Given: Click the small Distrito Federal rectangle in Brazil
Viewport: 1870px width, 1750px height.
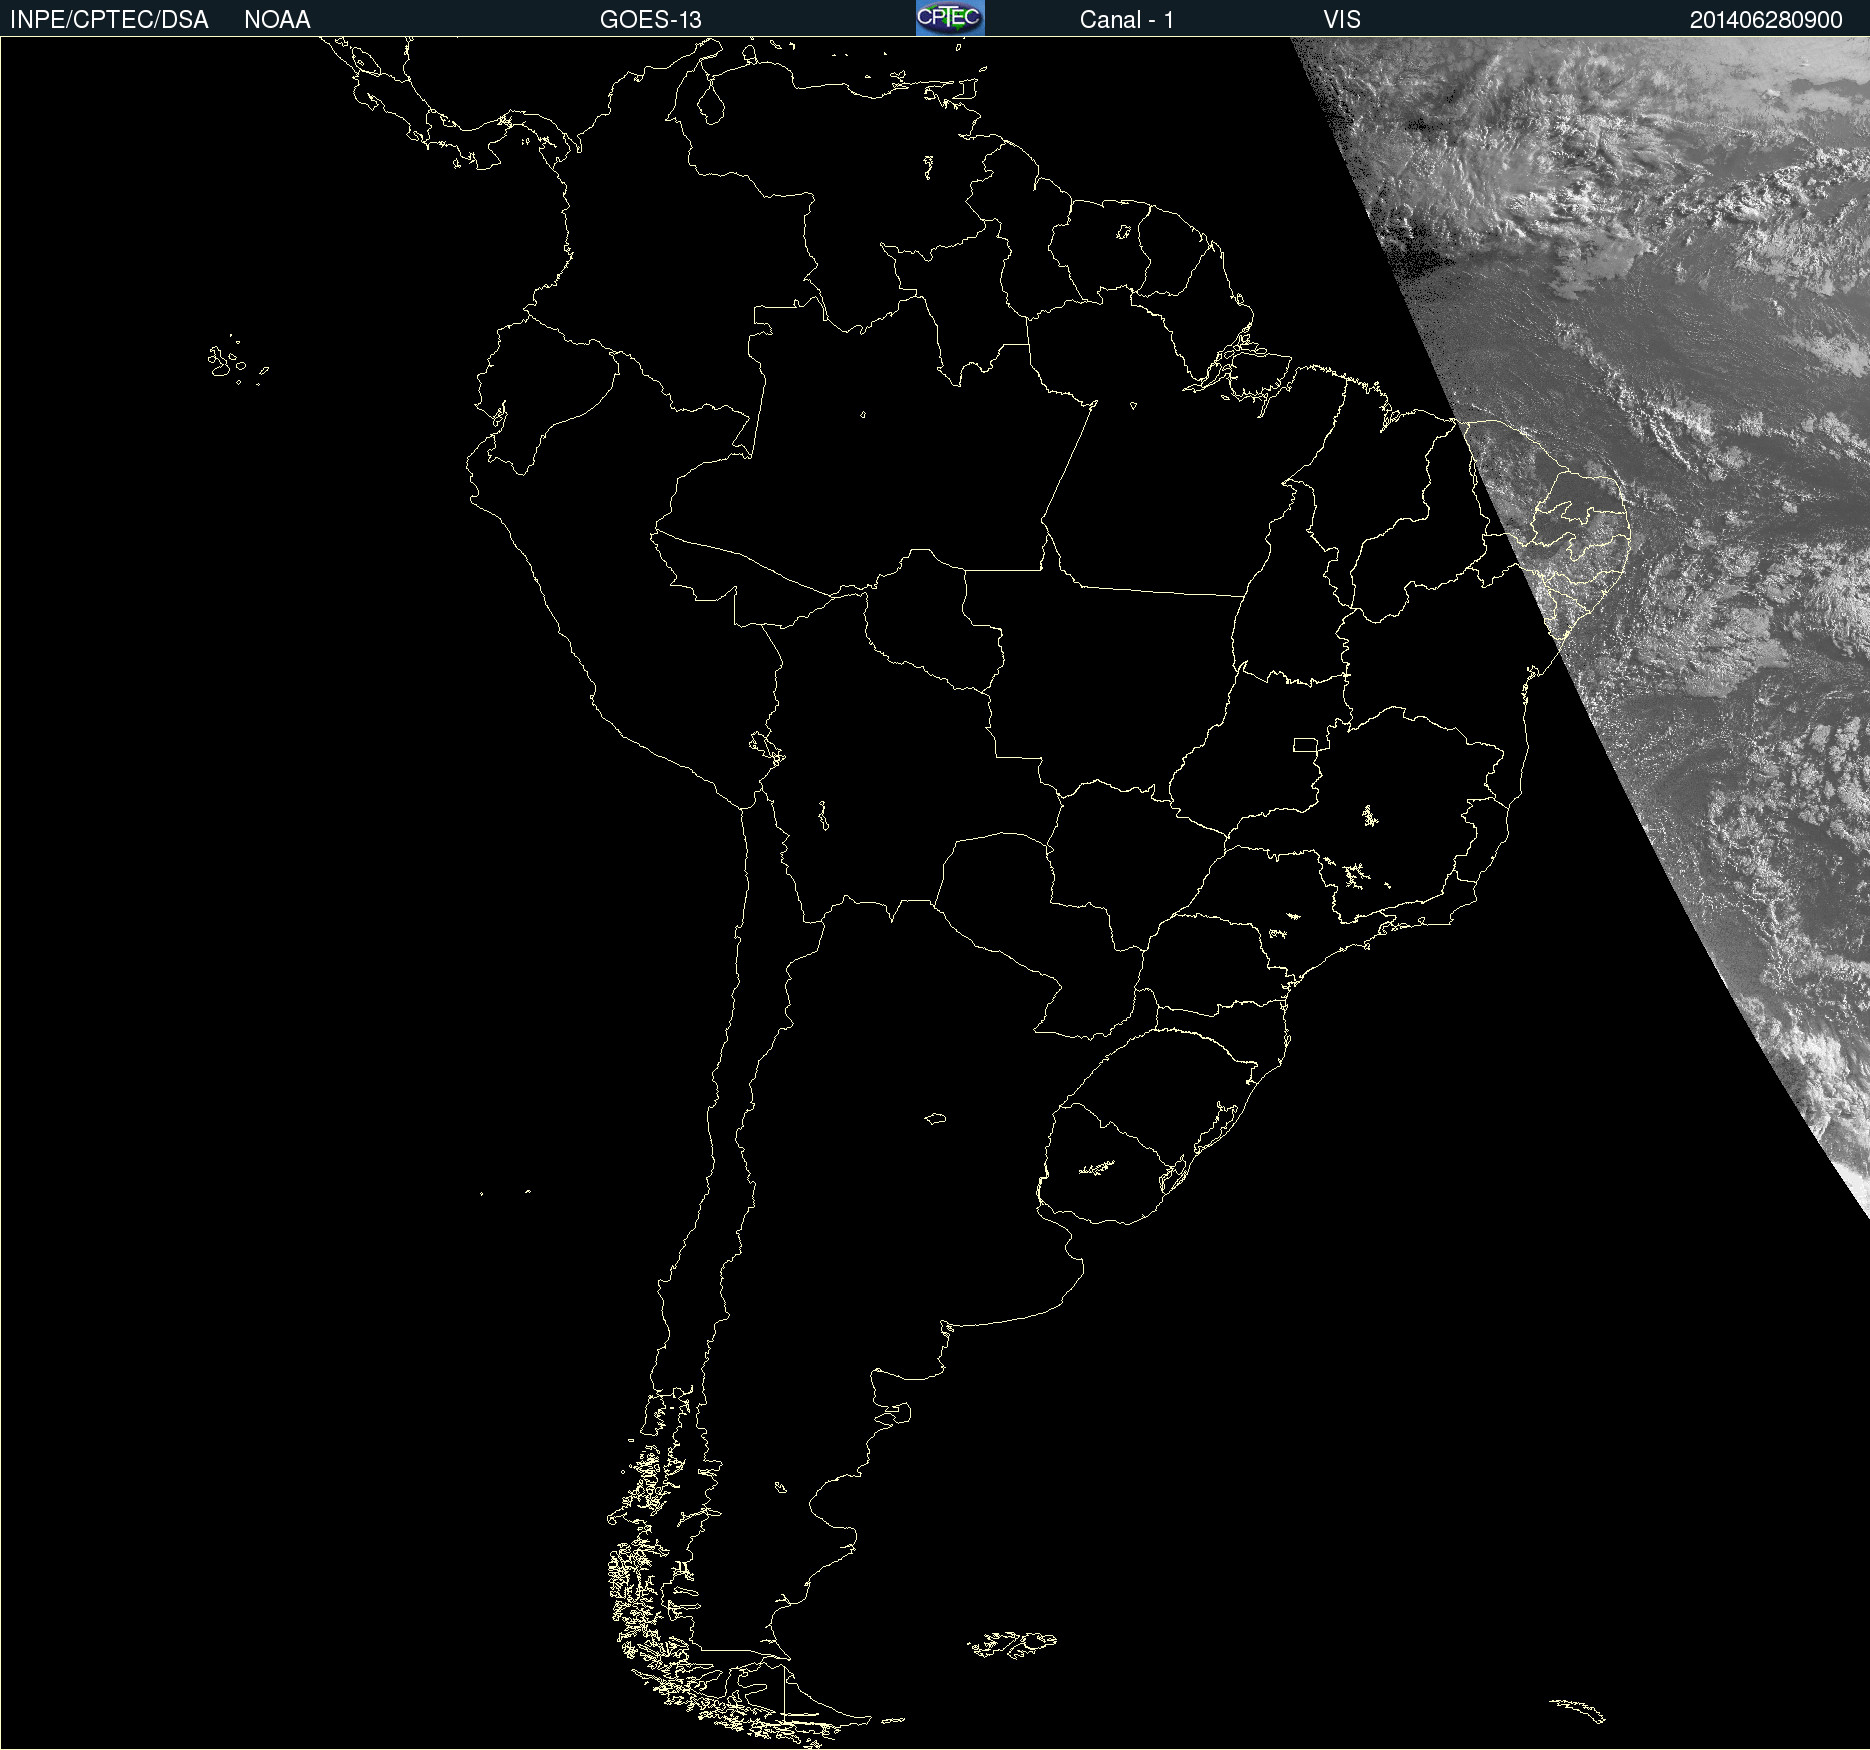Looking at the screenshot, I should 1305,744.
